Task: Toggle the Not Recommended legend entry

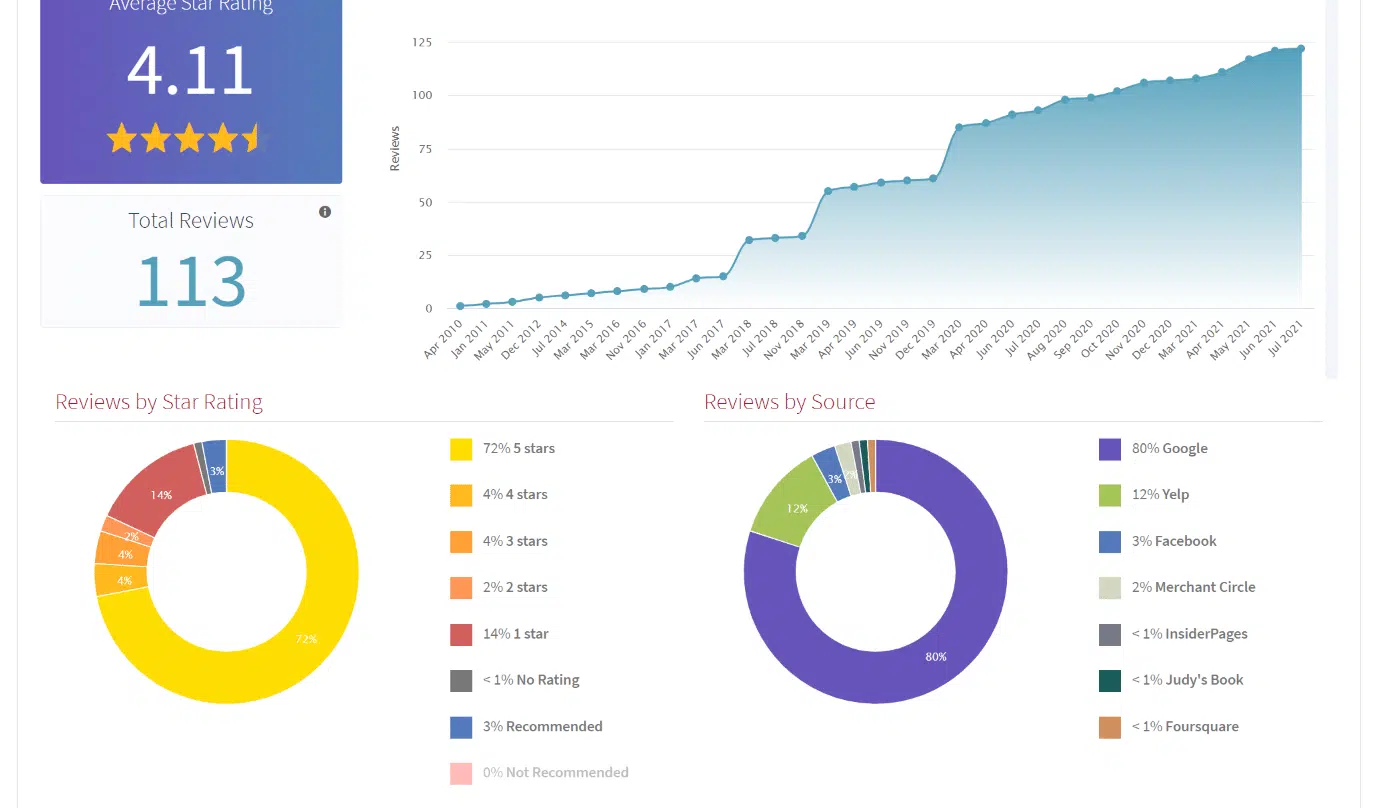Action: pyautogui.click(x=555, y=772)
